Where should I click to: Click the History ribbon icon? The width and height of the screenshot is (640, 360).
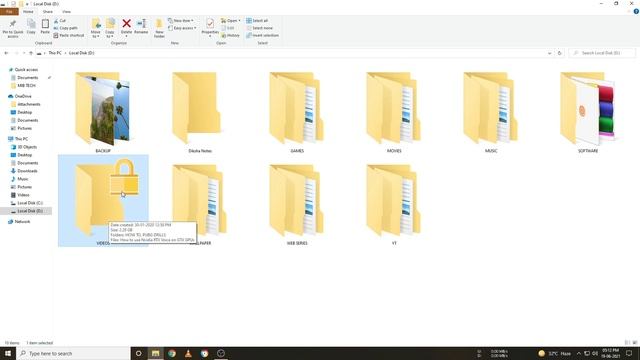231,36
